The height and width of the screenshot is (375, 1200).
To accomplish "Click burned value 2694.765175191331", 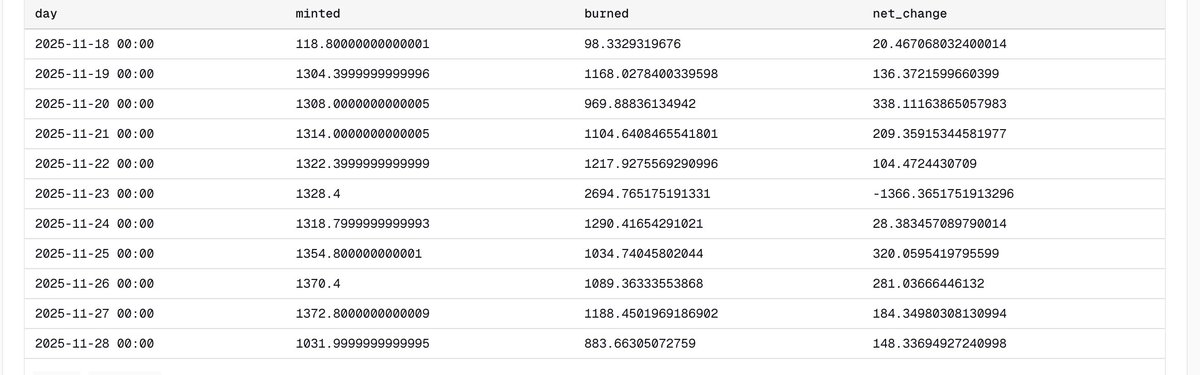I will pos(647,194).
